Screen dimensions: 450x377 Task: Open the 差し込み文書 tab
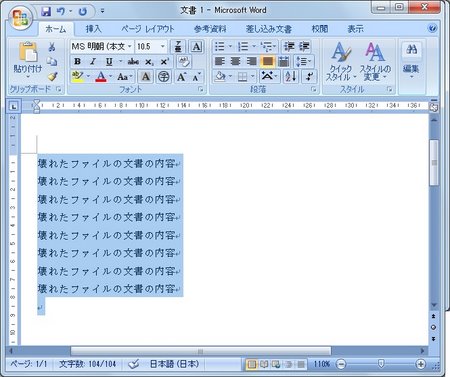tap(269, 29)
